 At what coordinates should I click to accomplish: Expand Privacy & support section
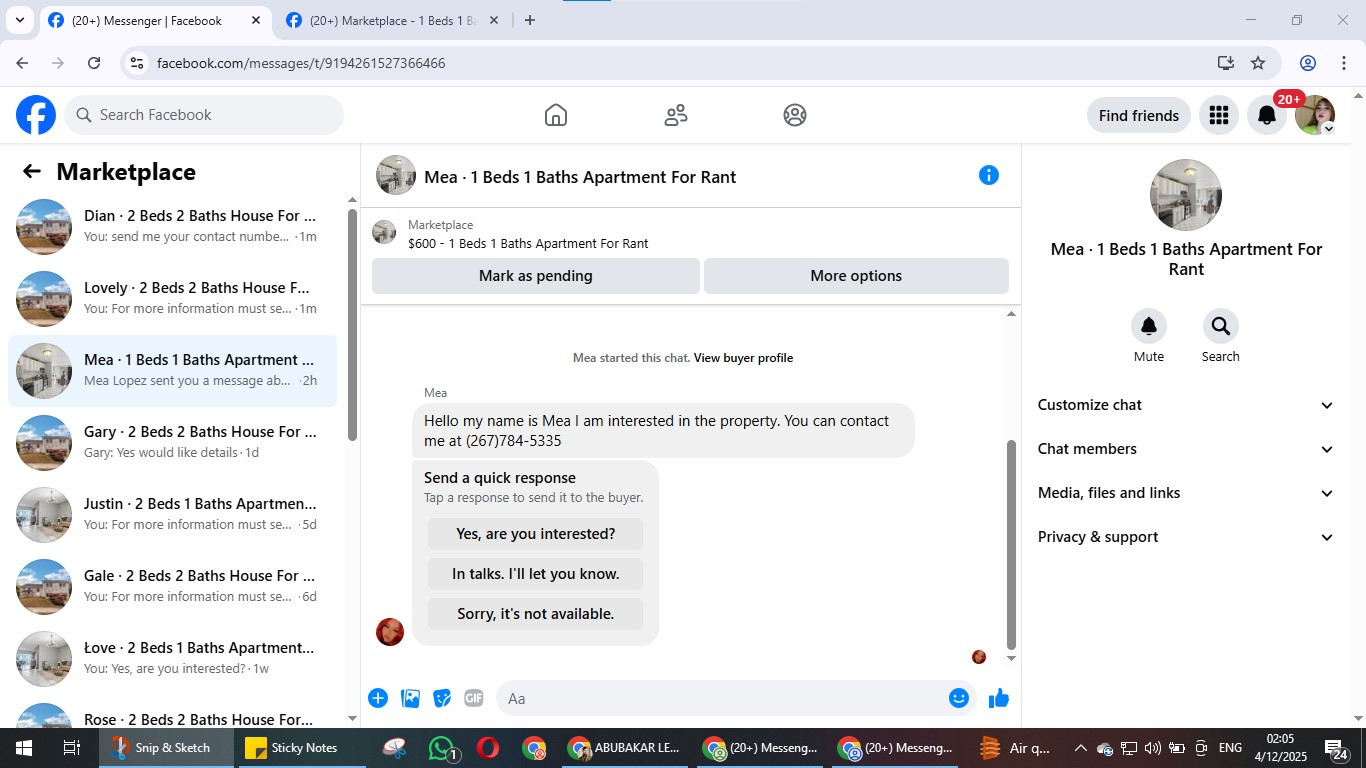coord(1186,537)
